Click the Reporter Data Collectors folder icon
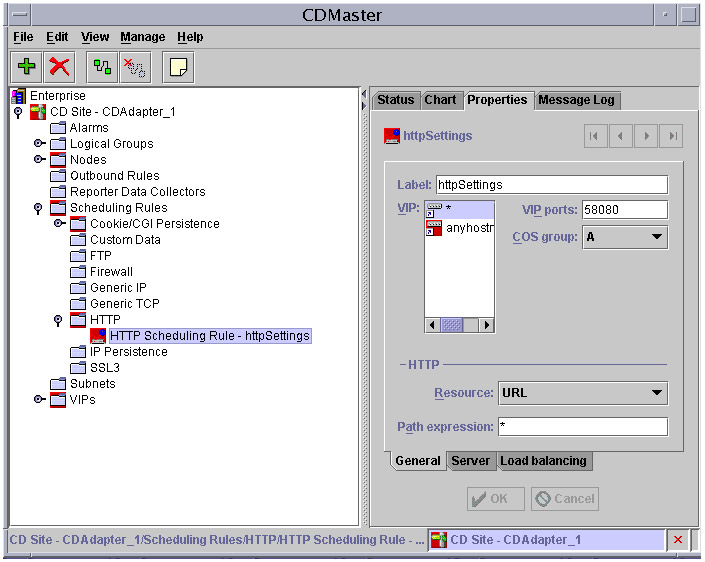Image resolution: width=705 pixels, height=562 pixels. click(58, 192)
